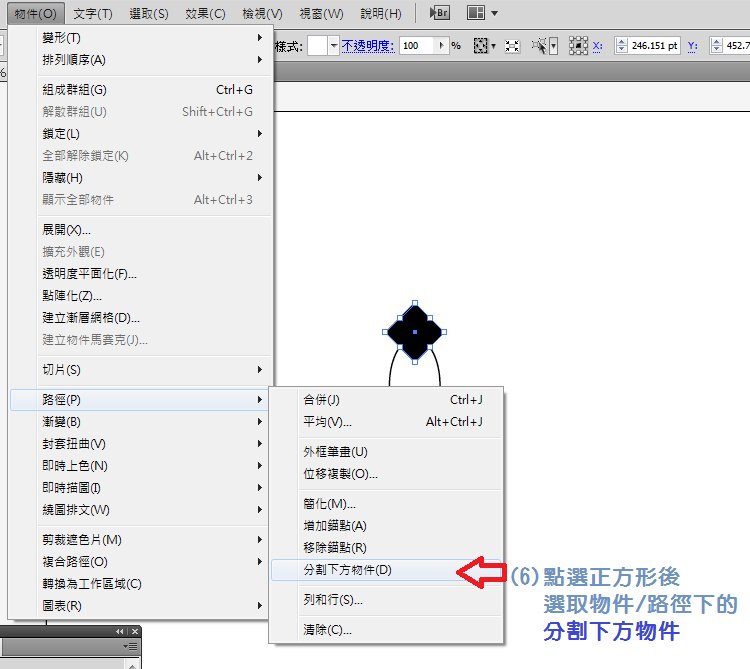Screen dimensions: 750x669
Task: Open the 封套扭曲(V) submenu
Action: pos(141,444)
